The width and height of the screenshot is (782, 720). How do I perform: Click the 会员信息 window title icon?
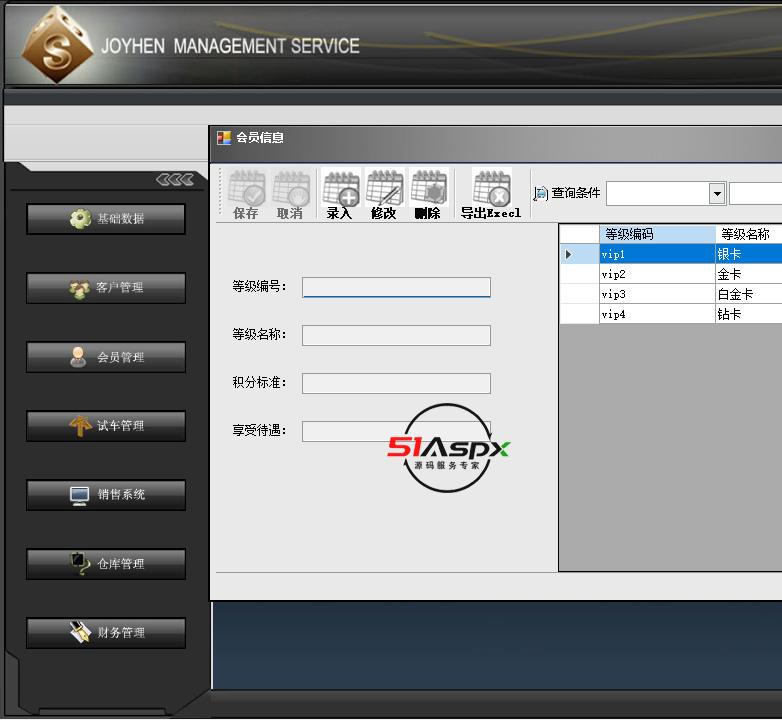click(224, 138)
